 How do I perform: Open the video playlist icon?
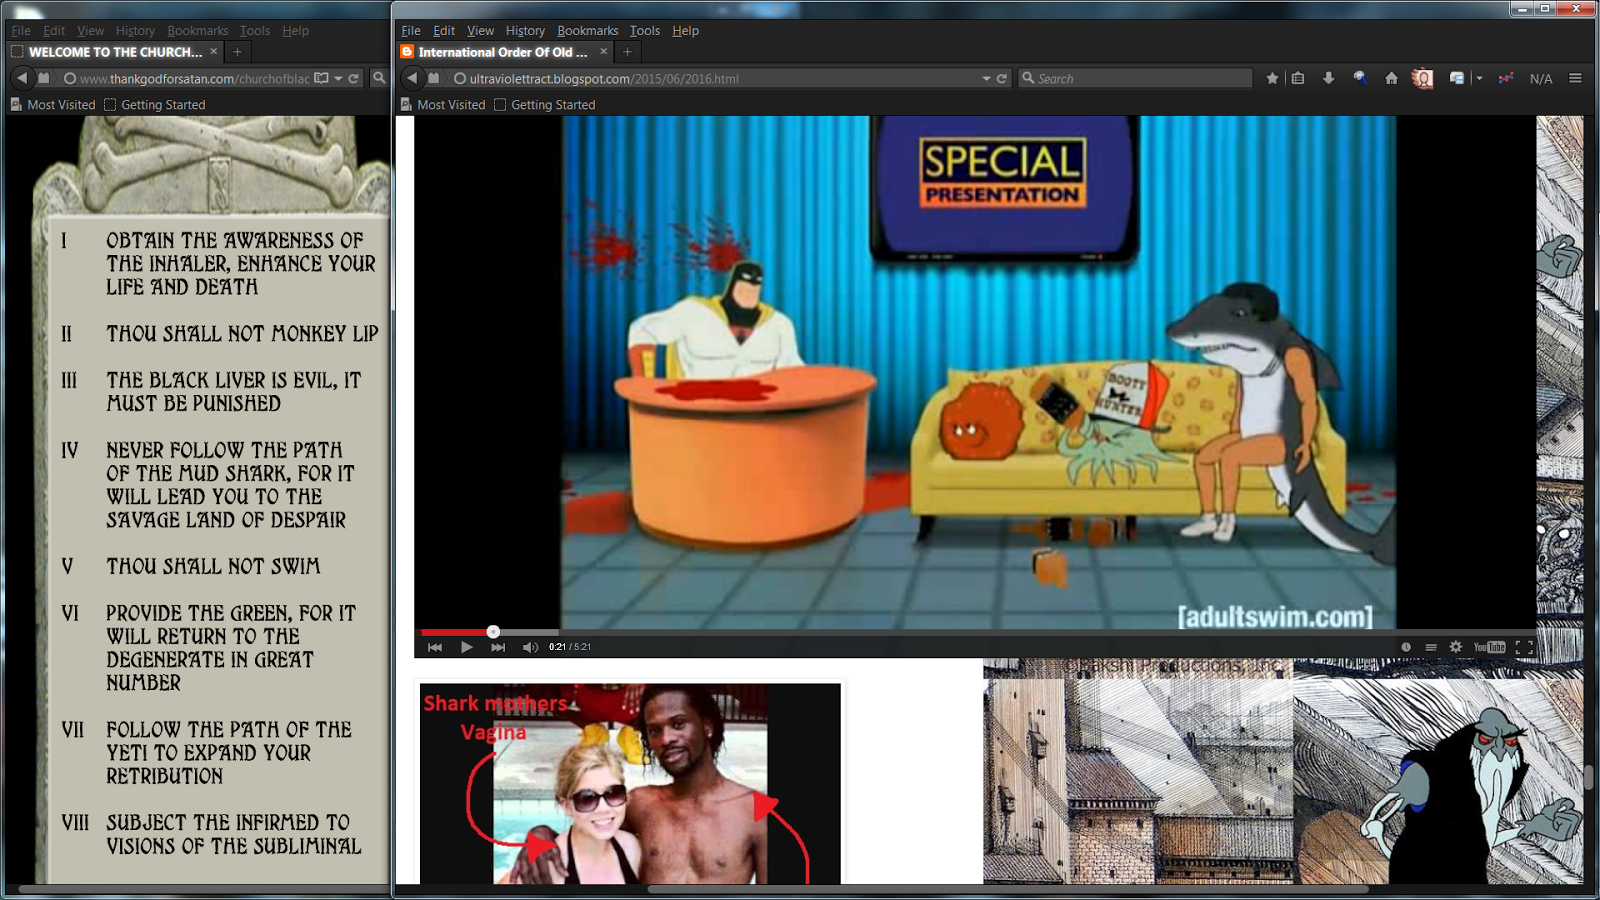point(1431,647)
